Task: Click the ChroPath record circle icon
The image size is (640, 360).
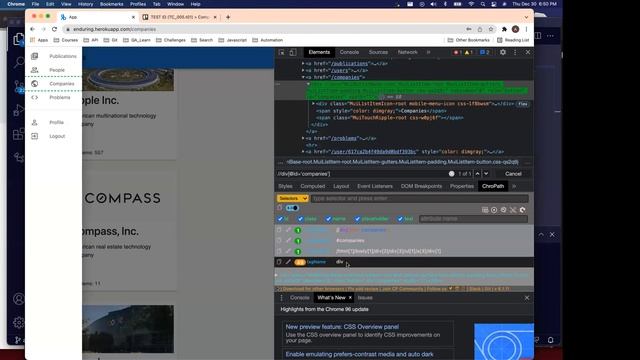Action: coord(494,210)
